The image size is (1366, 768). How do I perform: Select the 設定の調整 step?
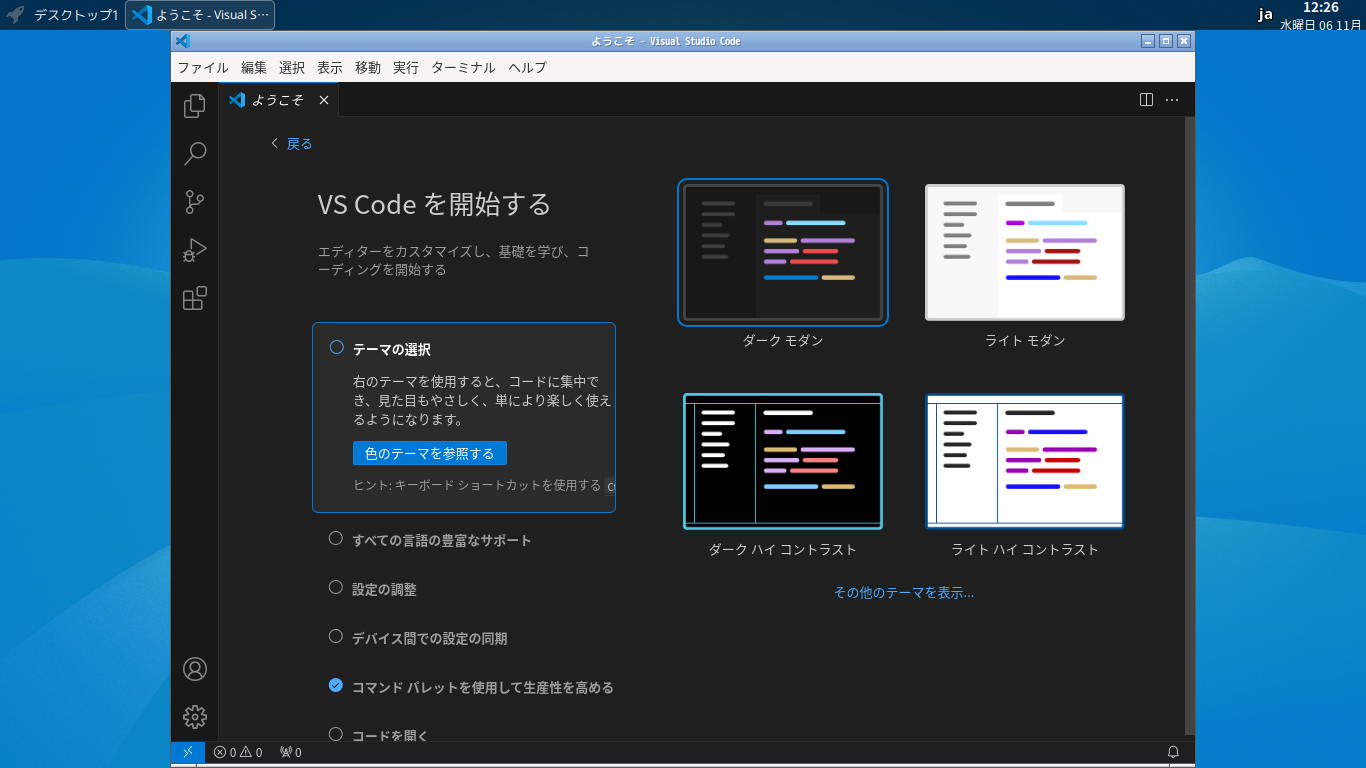click(373, 589)
